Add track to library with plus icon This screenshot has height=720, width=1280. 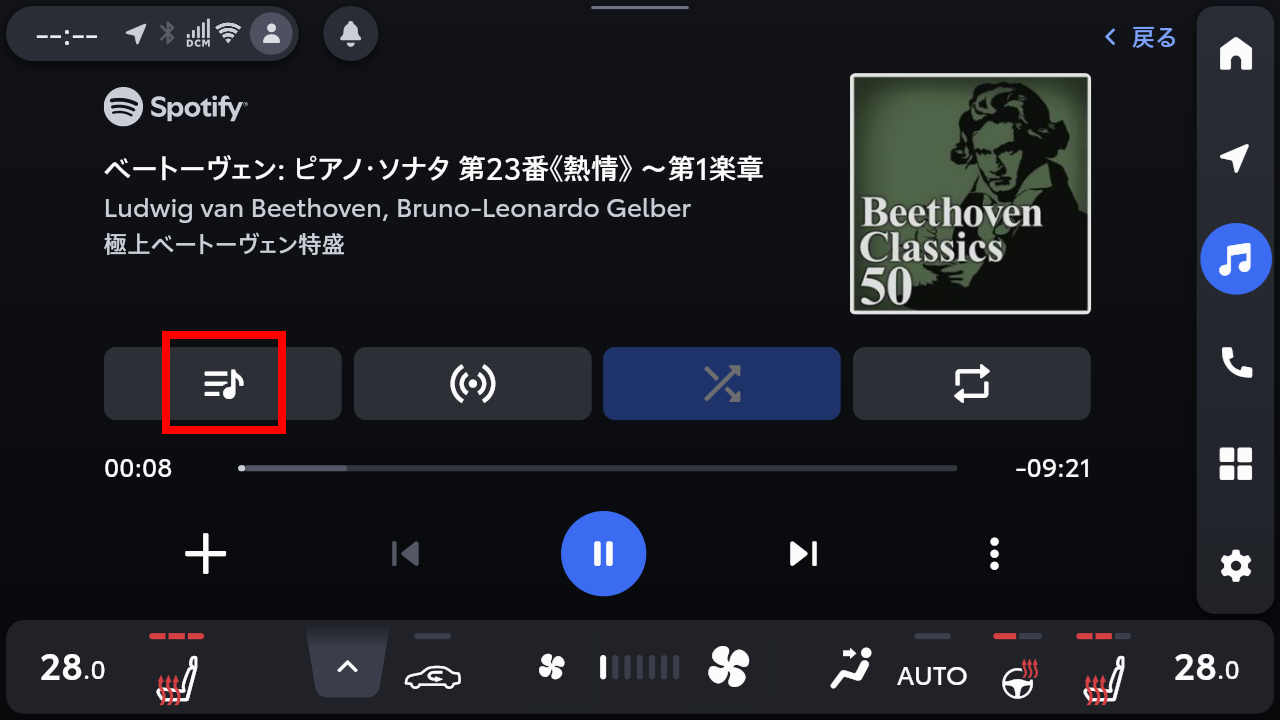(x=206, y=553)
